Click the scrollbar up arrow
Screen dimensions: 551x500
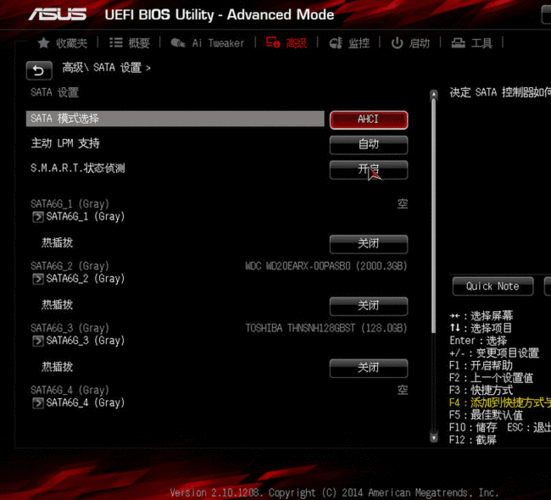(x=434, y=94)
